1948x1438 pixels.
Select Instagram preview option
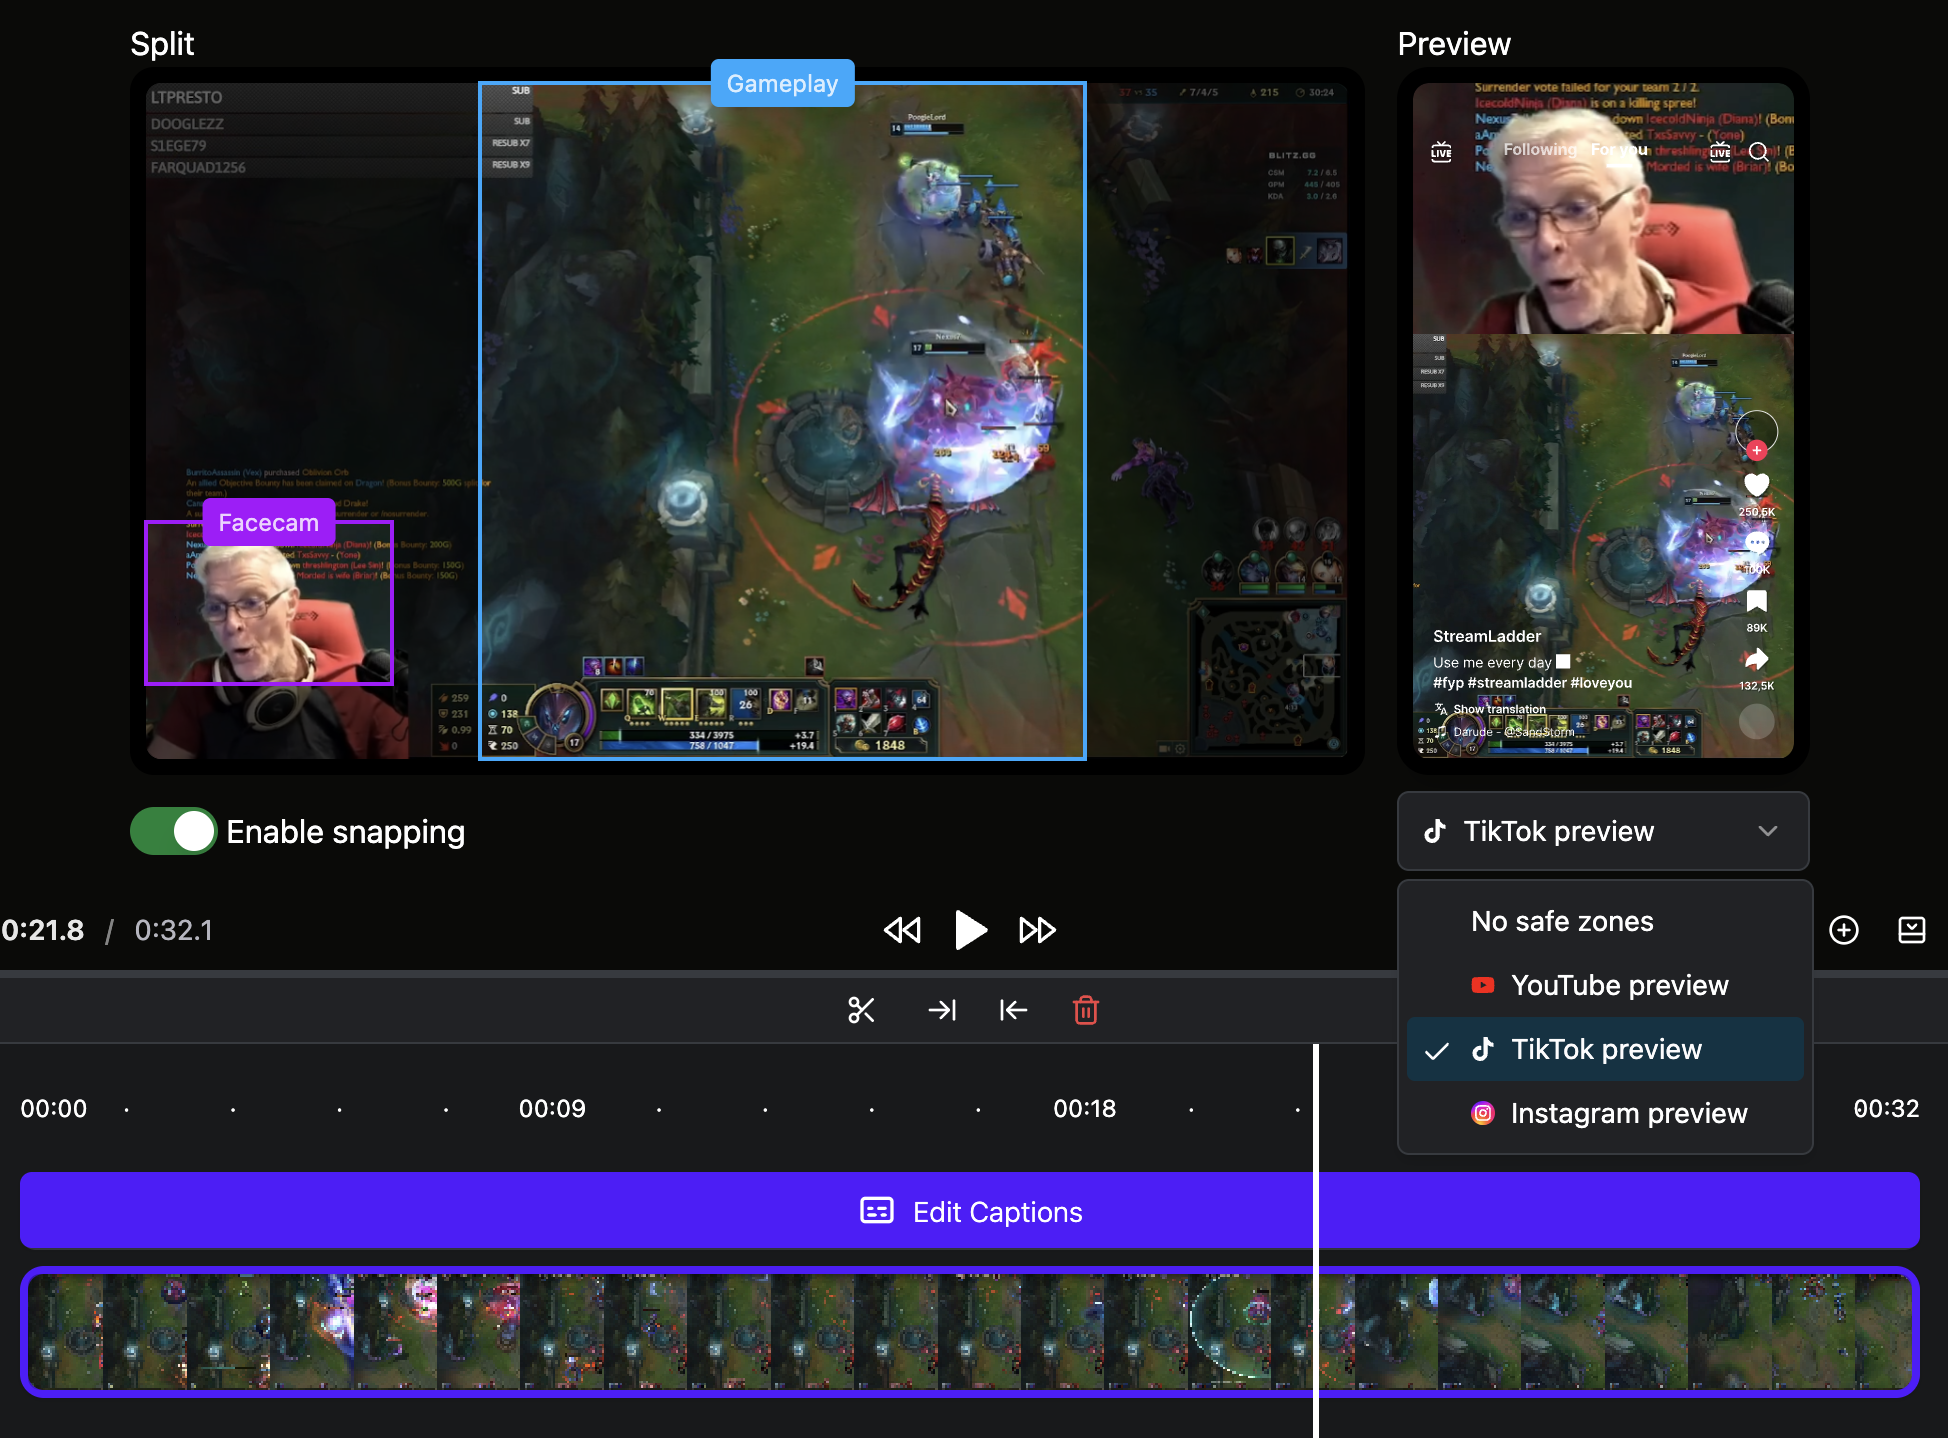(x=1605, y=1113)
